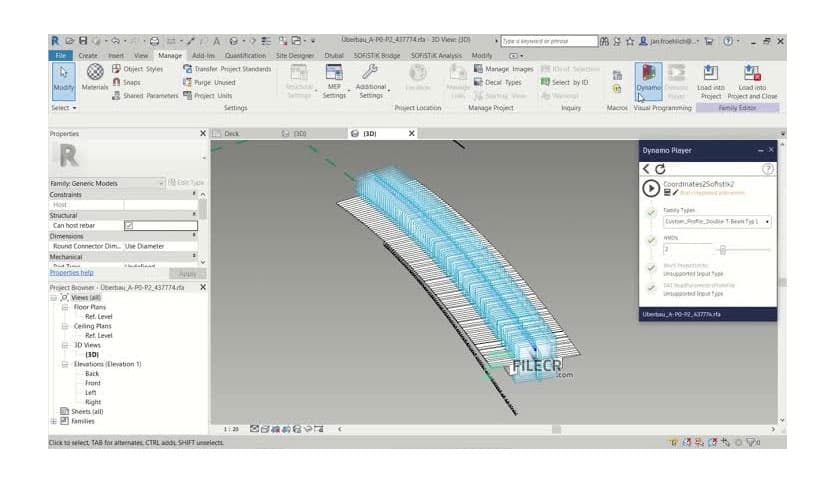The height and width of the screenshot is (484, 836).
Task: Click the Open folder icon in quick access toolbar
Action: 69,41
